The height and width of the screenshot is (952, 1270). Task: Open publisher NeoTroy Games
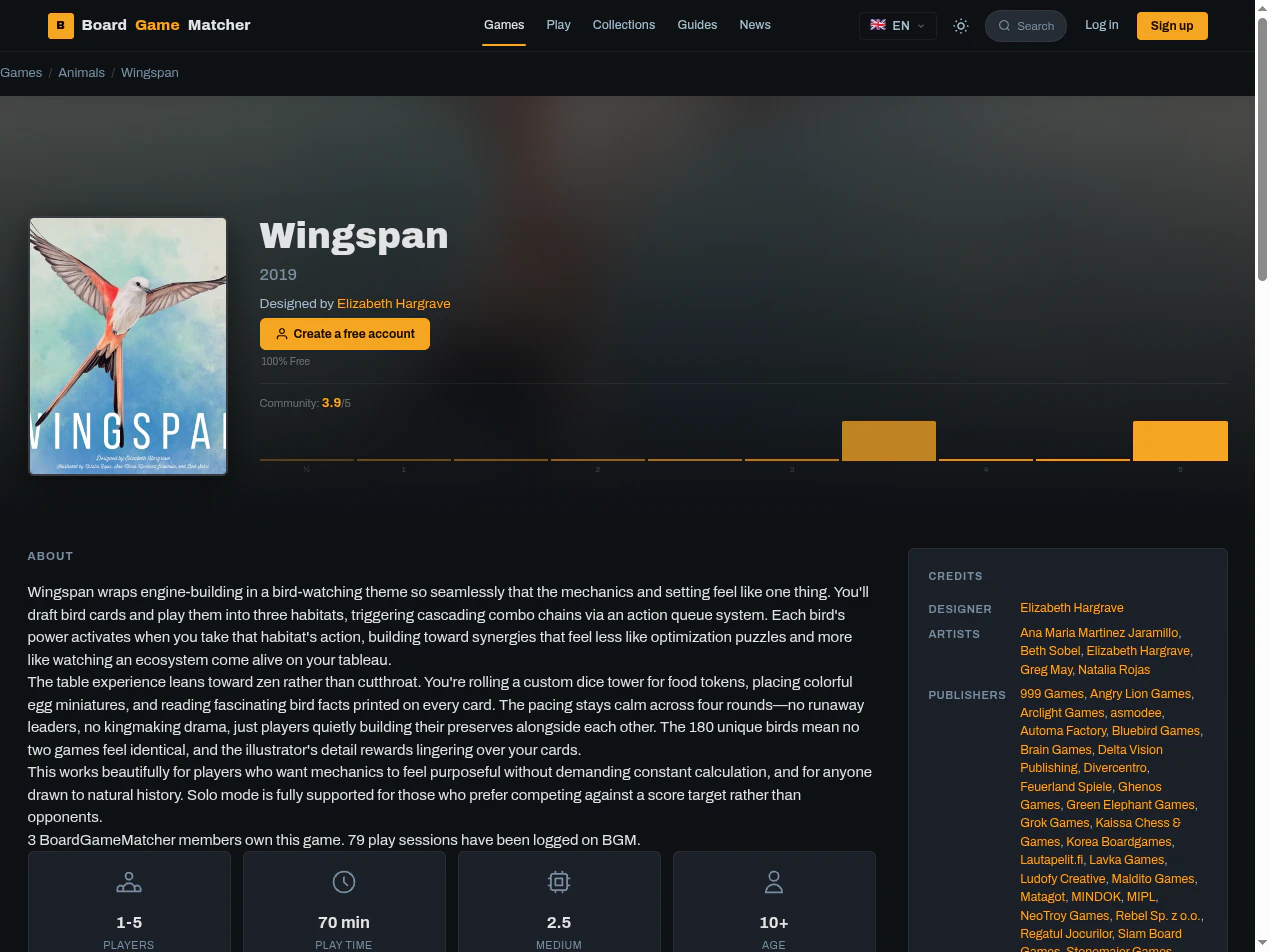(1064, 916)
